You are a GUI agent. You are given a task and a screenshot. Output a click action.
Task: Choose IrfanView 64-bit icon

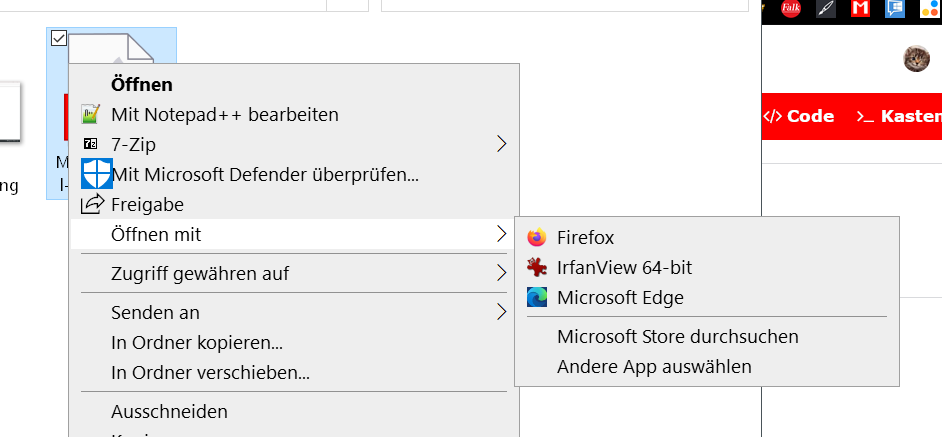(537, 268)
